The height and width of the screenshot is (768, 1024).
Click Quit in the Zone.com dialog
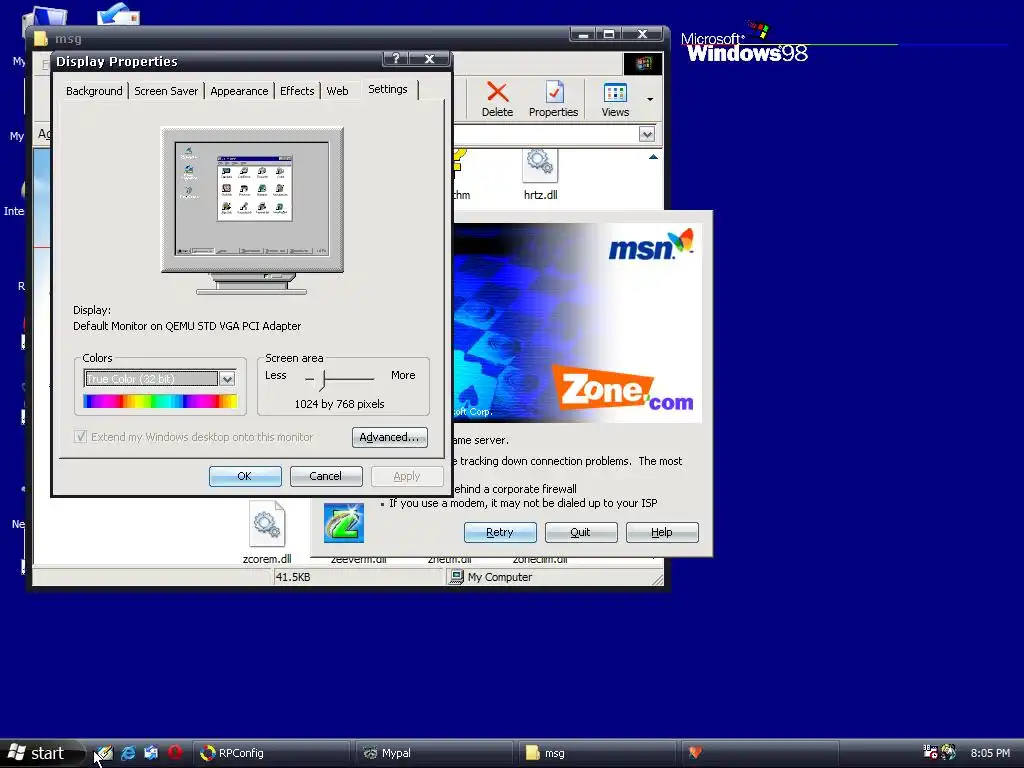coord(581,532)
